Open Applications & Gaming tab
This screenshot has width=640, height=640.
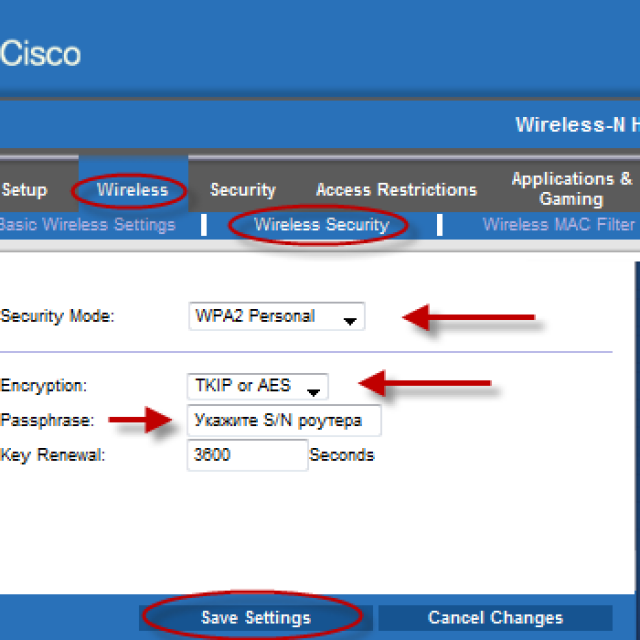tap(571, 189)
